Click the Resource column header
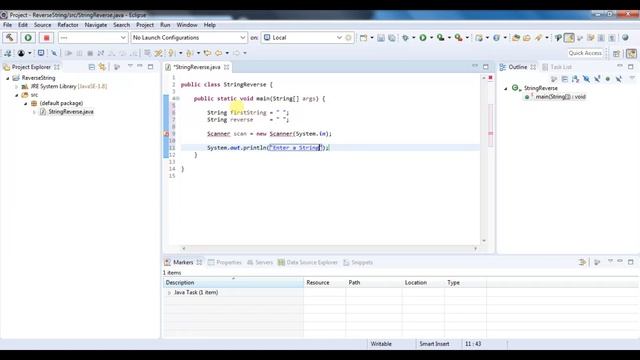Image resolution: width=640 pixels, height=360 pixels. tap(324, 282)
